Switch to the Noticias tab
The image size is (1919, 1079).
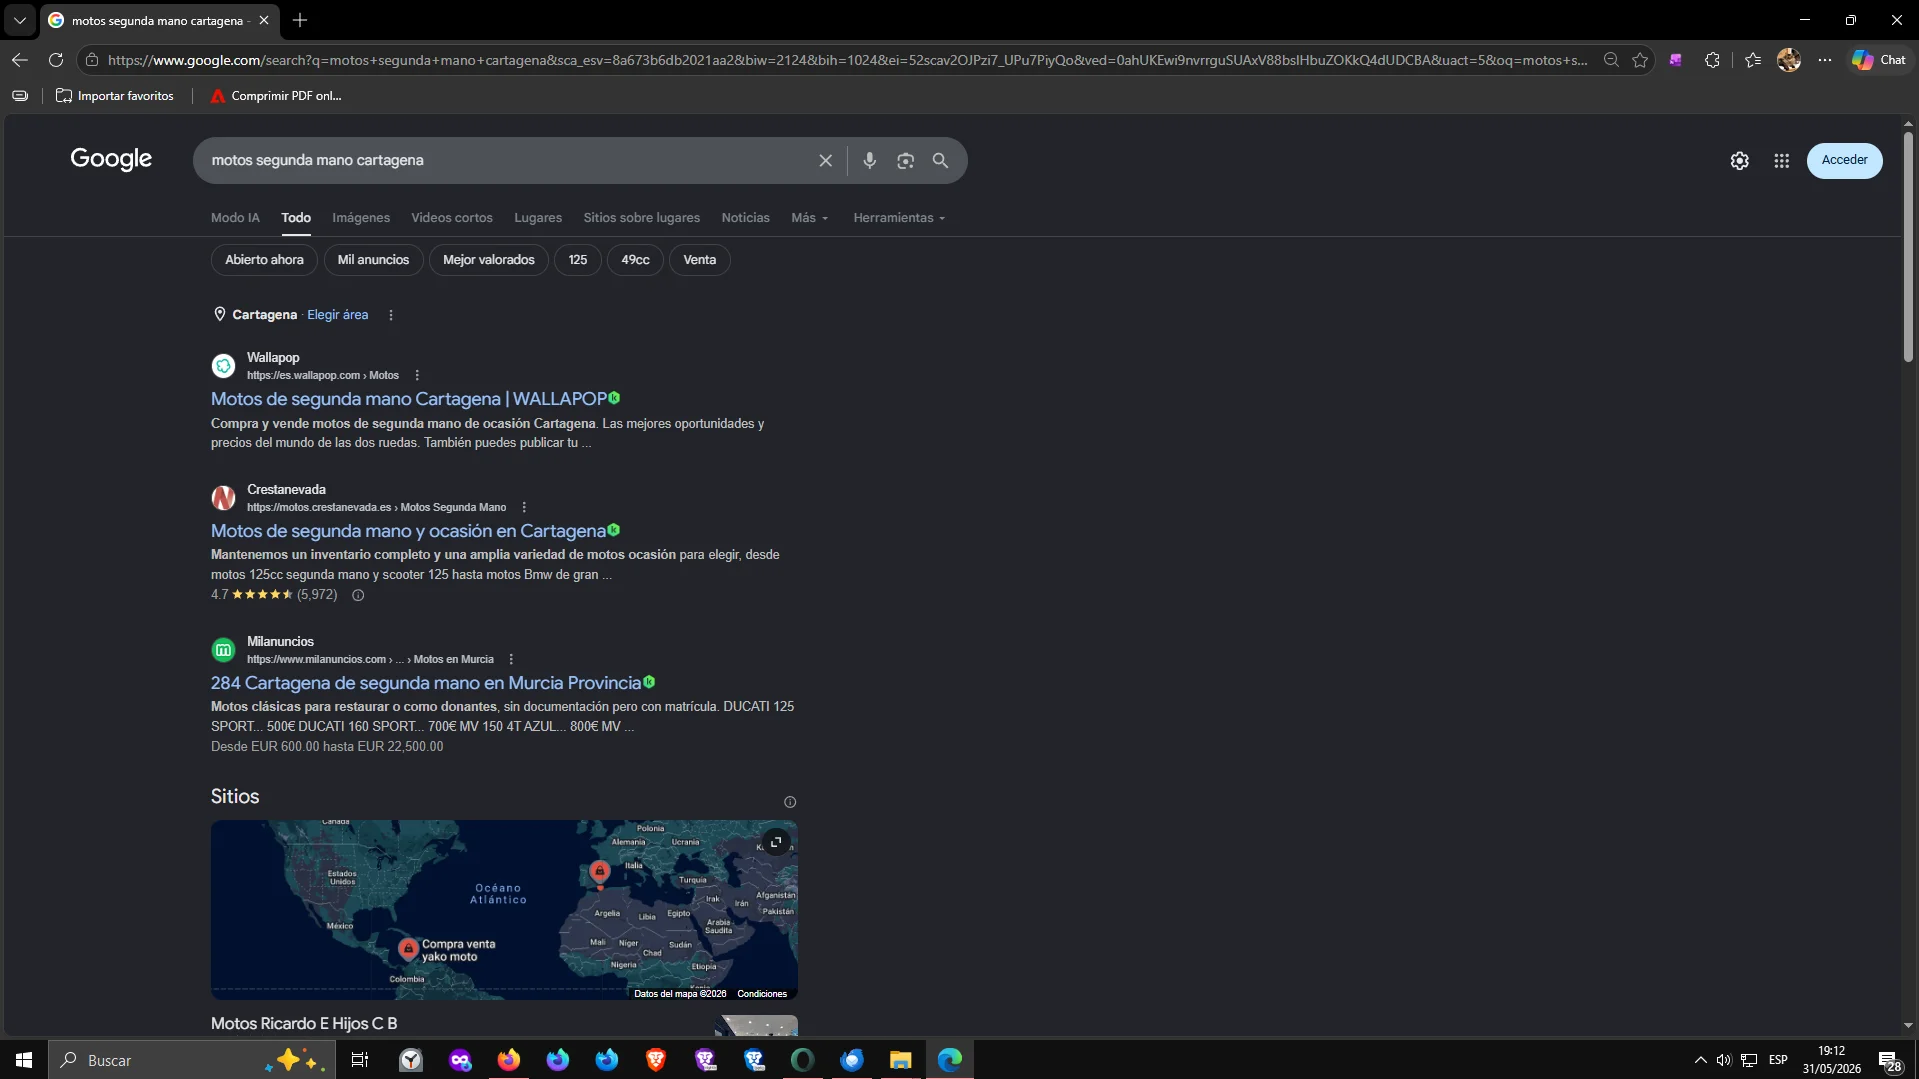pyautogui.click(x=746, y=218)
